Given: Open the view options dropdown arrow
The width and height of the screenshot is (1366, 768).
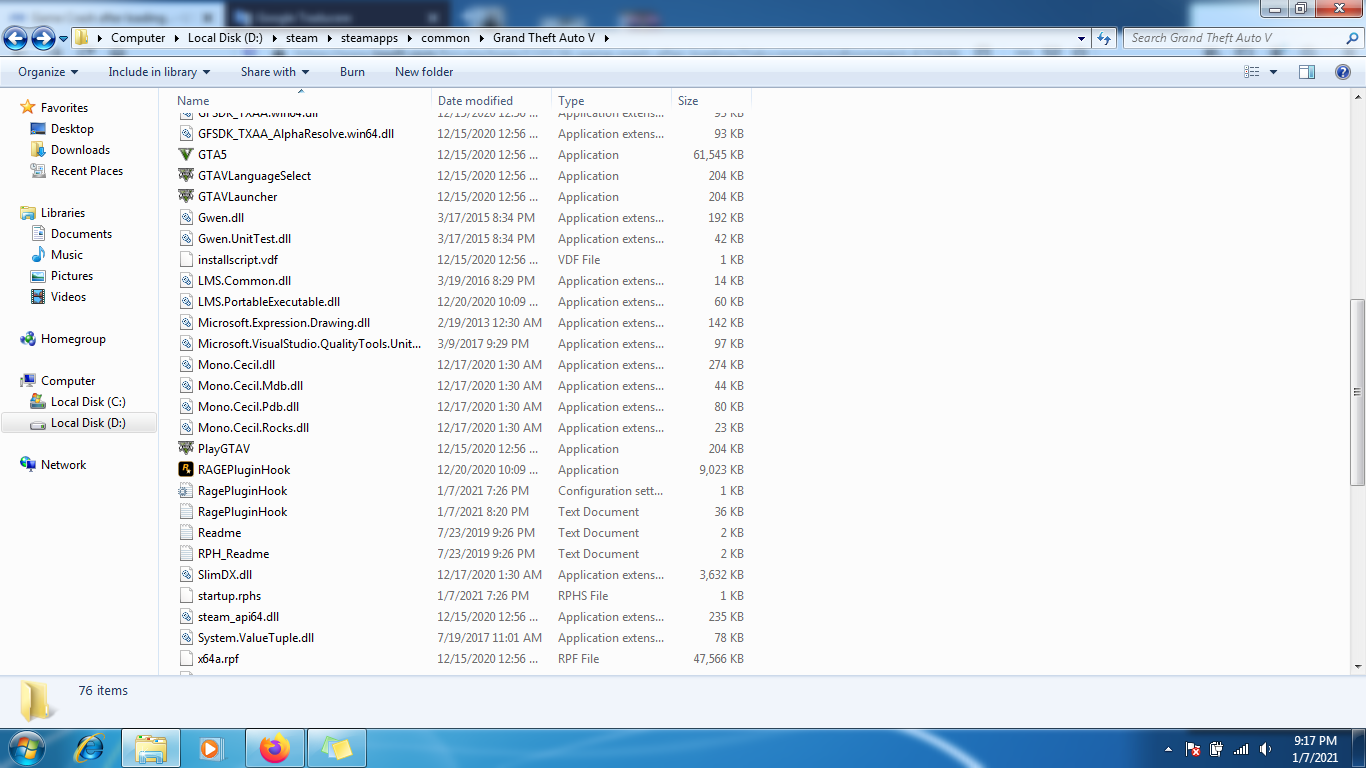Looking at the screenshot, I should 1273,72.
